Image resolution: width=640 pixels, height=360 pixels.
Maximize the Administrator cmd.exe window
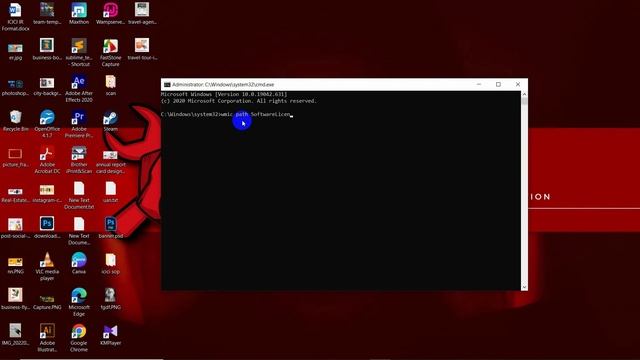[498, 84]
